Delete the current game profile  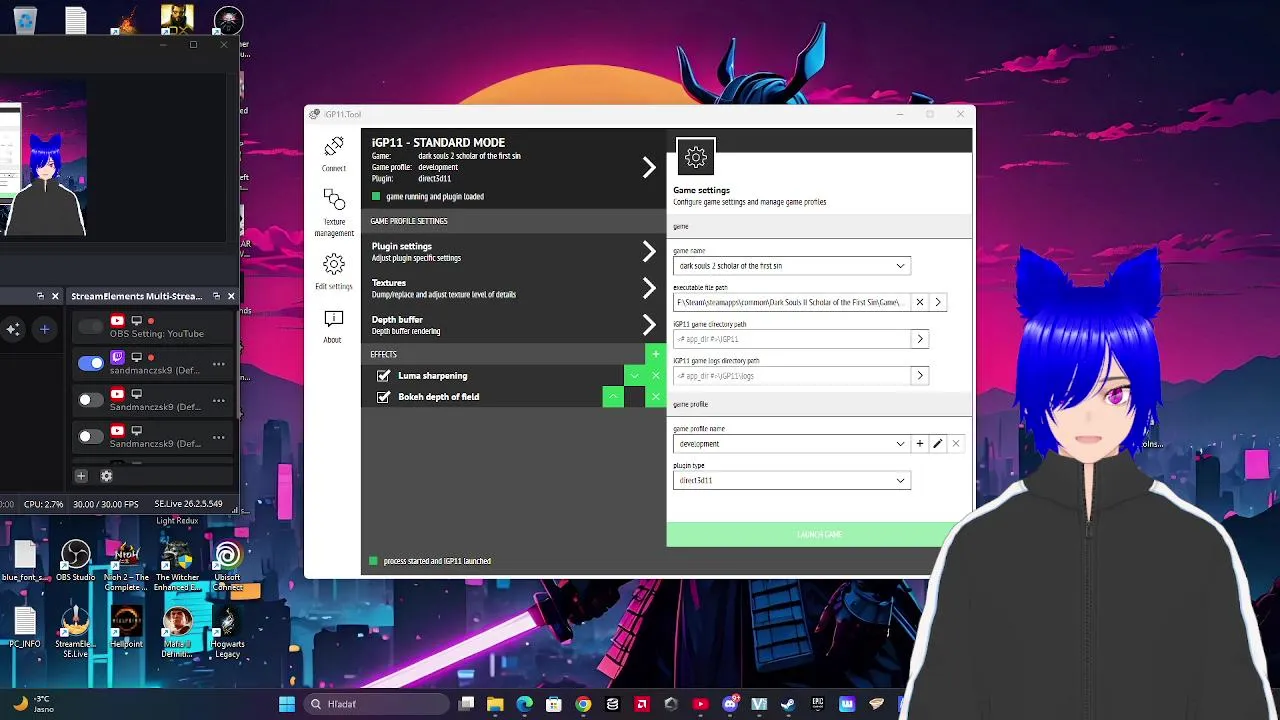point(956,444)
